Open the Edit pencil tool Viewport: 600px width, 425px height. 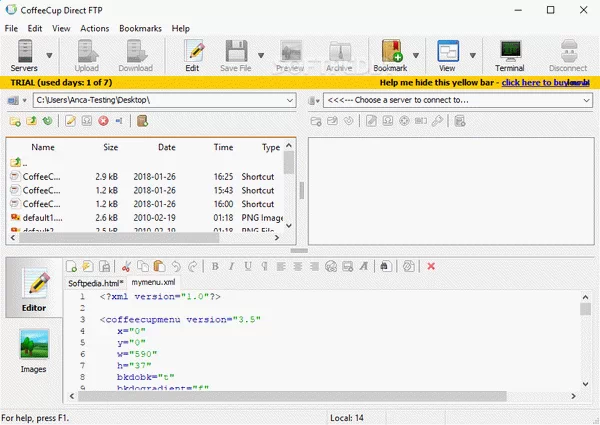point(193,56)
